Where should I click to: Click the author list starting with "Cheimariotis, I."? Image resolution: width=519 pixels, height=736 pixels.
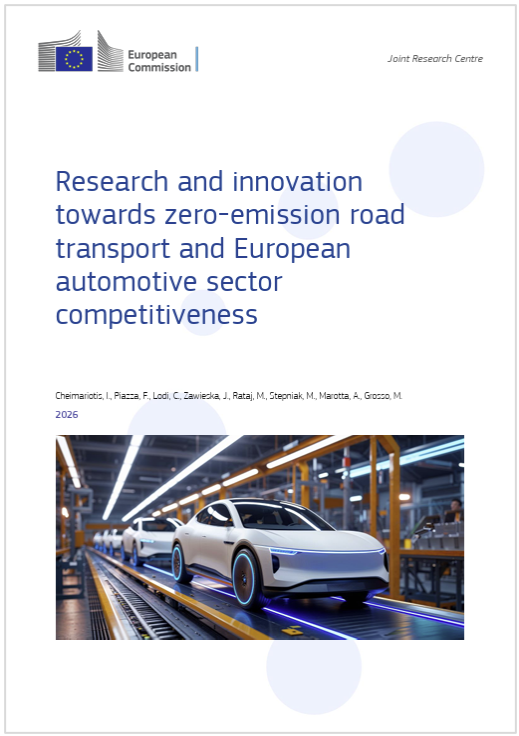click(229, 396)
